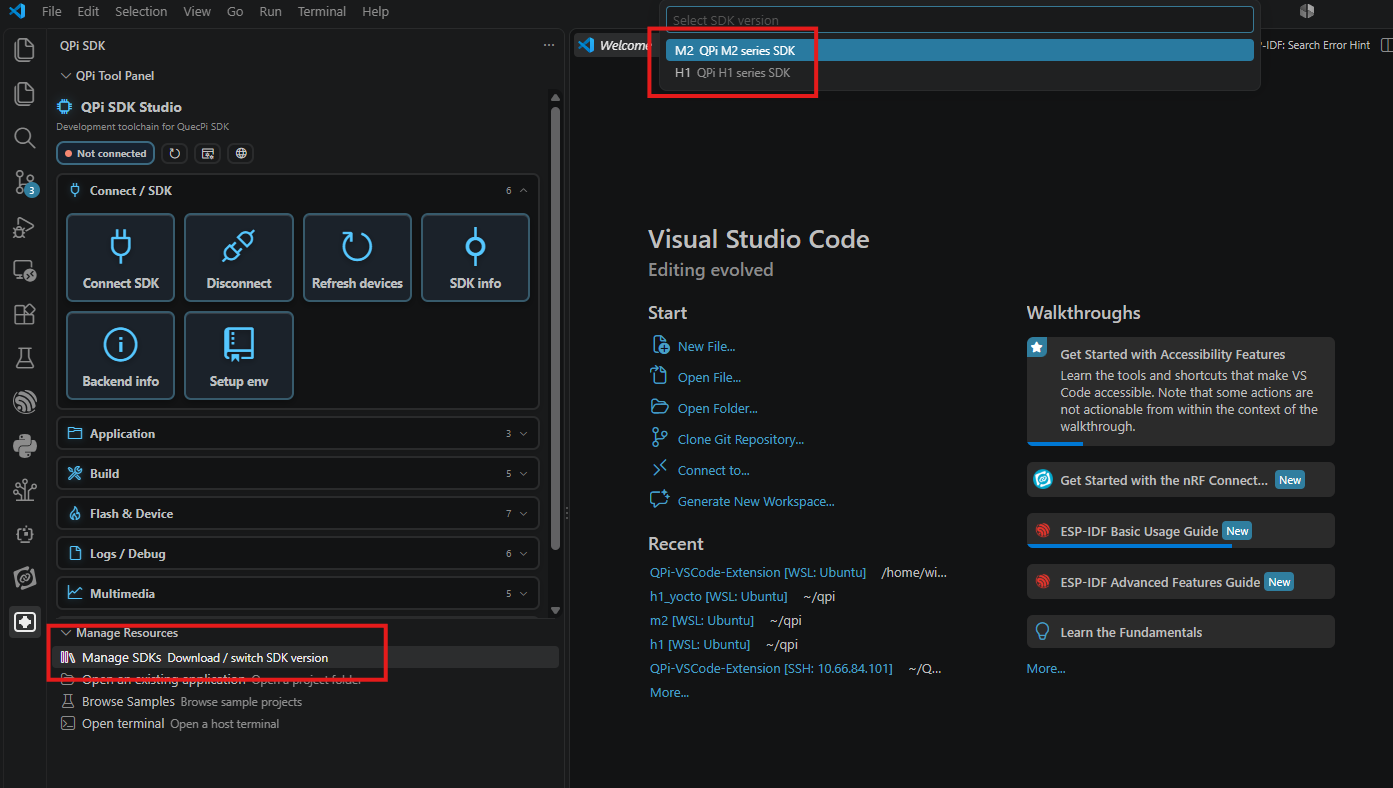Click the Open Folder... link
1393x788 pixels.
pos(717,408)
